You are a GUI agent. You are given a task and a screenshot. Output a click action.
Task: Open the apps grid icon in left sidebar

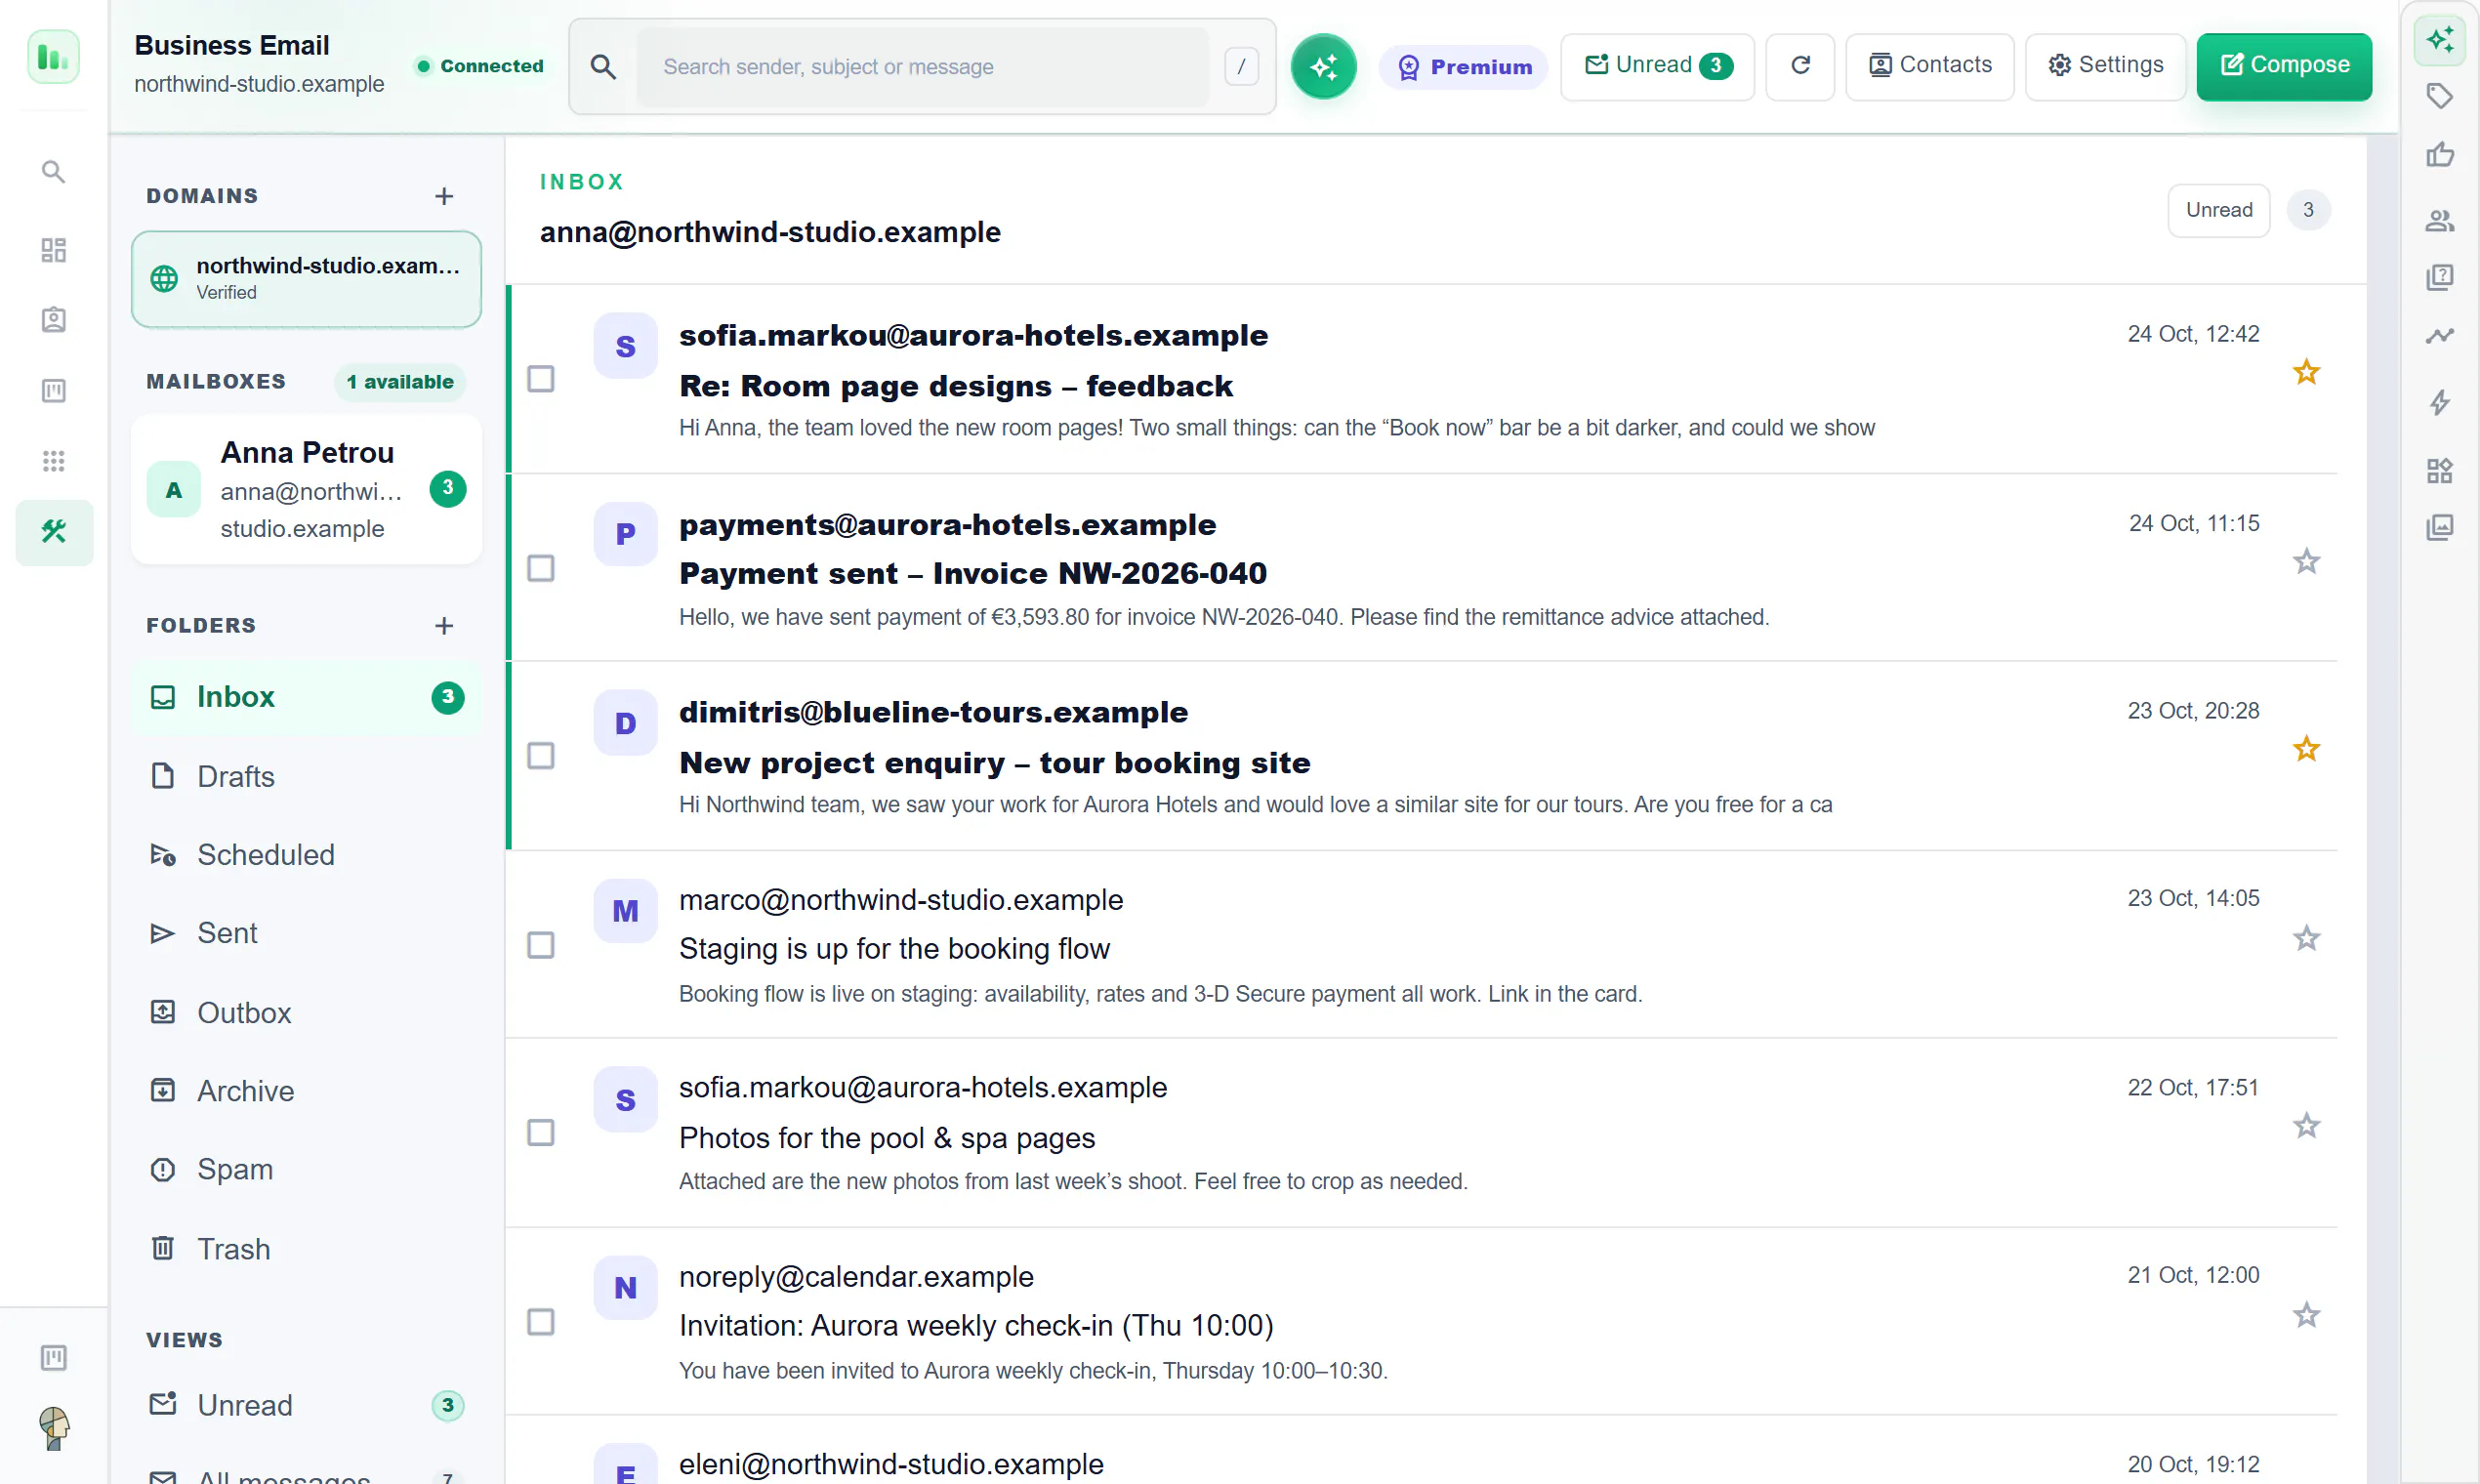click(x=54, y=461)
